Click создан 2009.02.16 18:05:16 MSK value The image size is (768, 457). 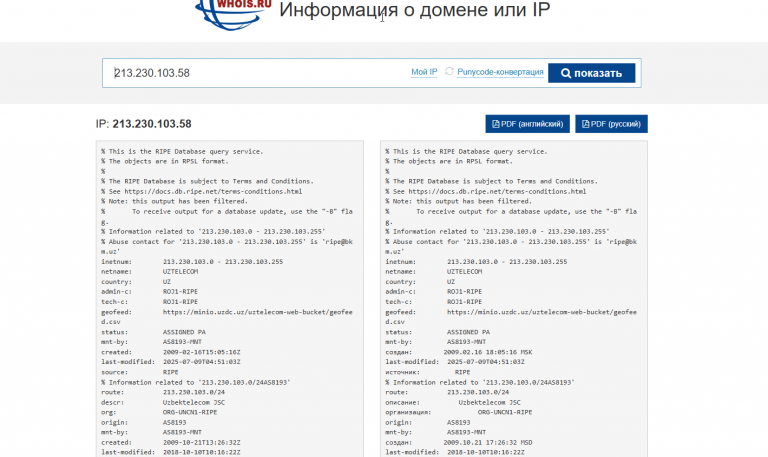(x=487, y=352)
